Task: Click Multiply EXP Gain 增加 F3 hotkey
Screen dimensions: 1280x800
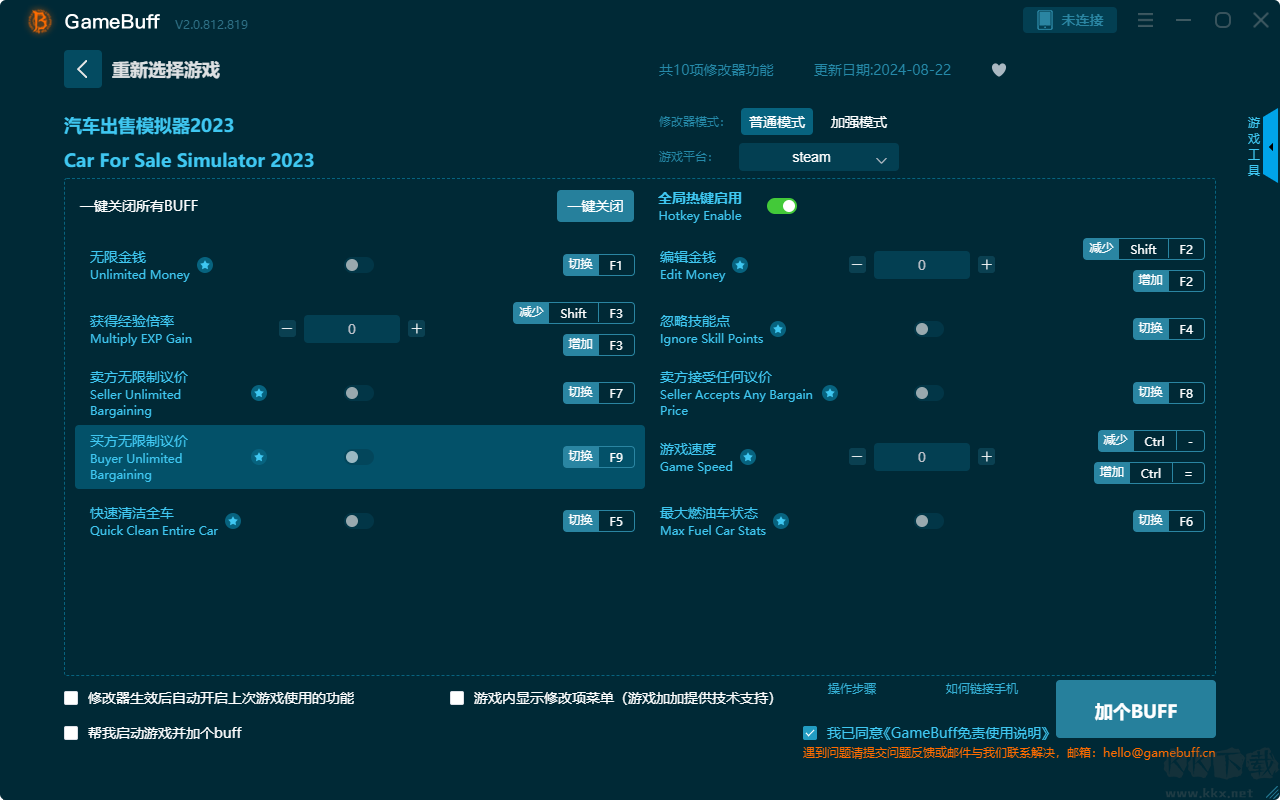Action: [599, 345]
